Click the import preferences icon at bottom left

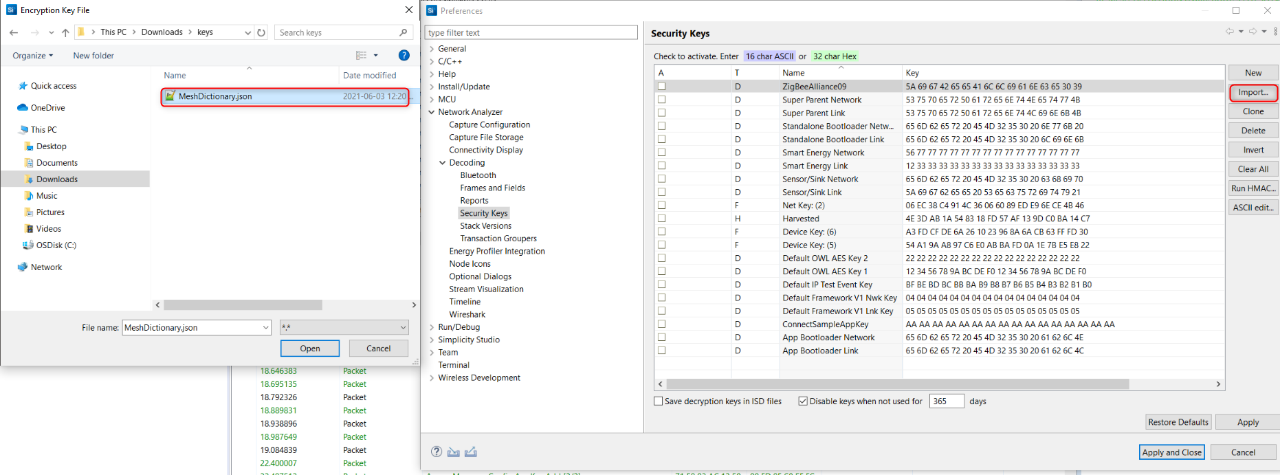(453, 452)
